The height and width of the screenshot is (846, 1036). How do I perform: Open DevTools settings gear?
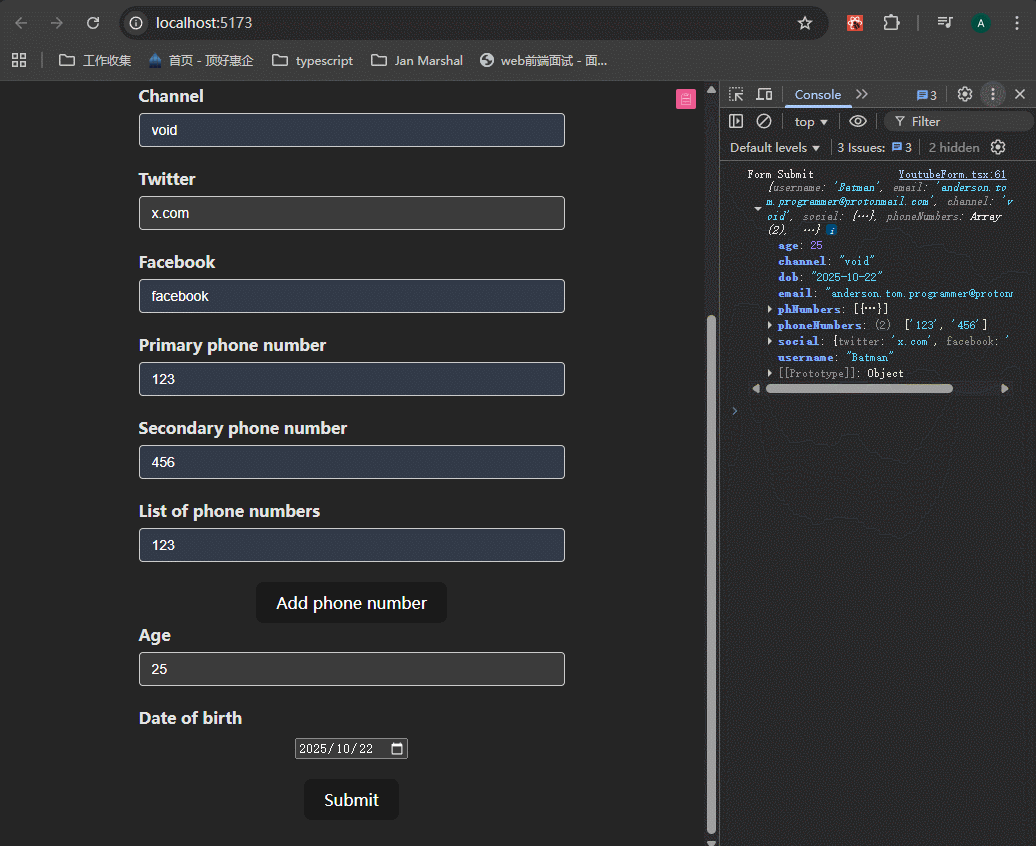(x=965, y=94)
